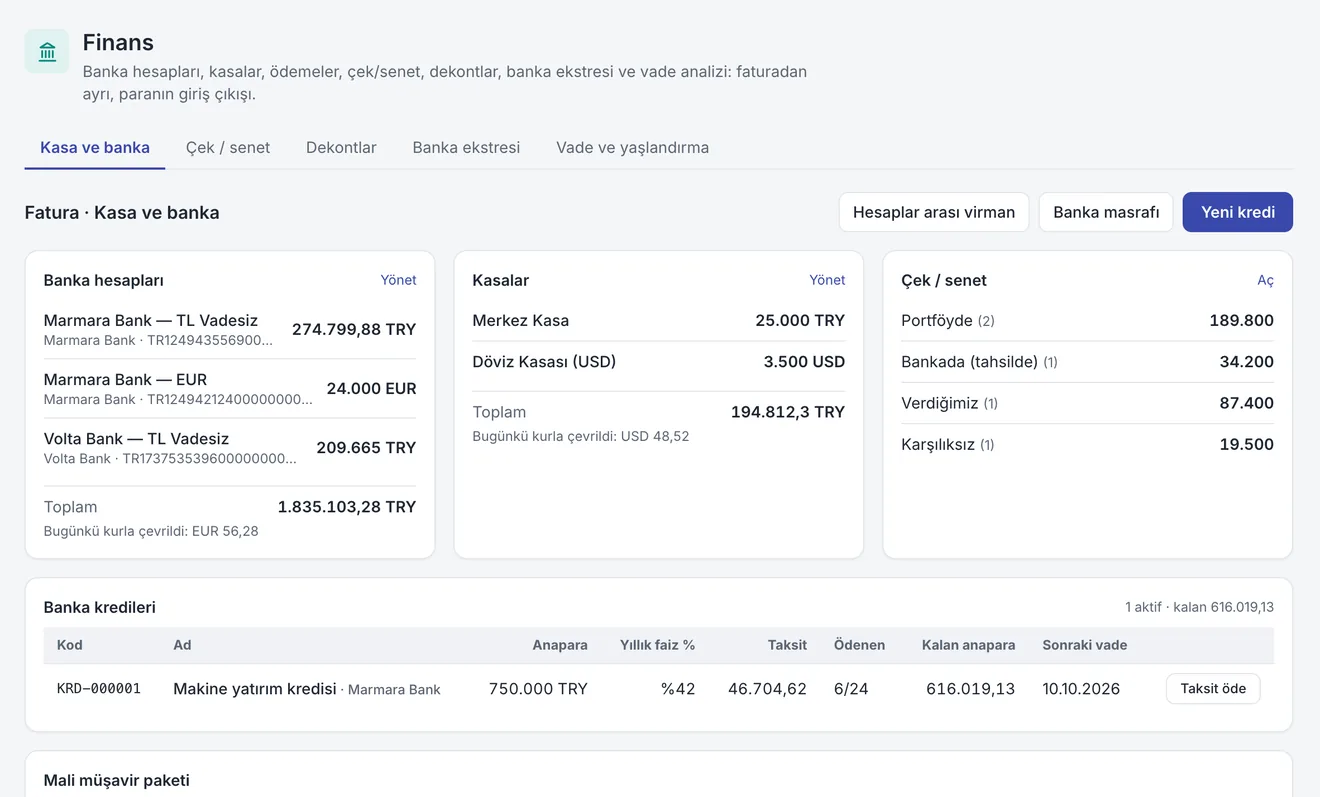Click Yönet link in Kasalar card
Image resolution: width=1320 pixels, height=797 pixels.
pos(827,280)
